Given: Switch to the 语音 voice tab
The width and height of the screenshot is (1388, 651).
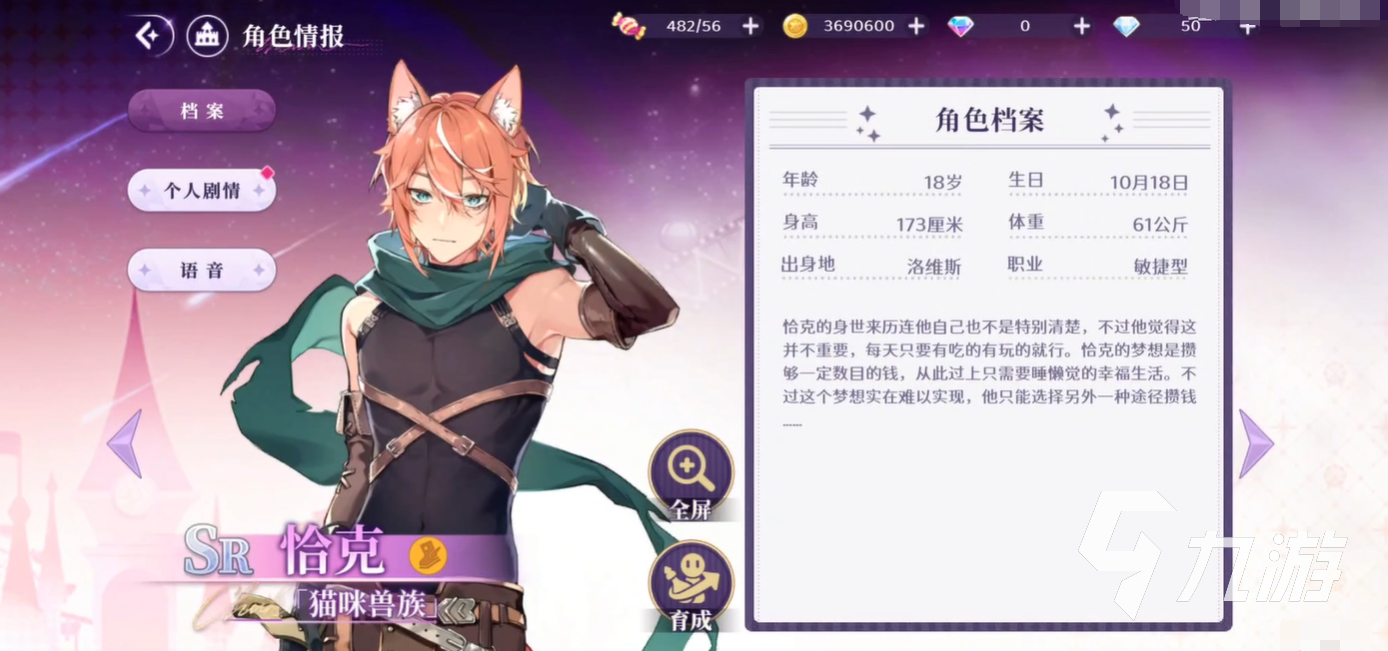Looking at the screenshot, I should pos(202,270).
